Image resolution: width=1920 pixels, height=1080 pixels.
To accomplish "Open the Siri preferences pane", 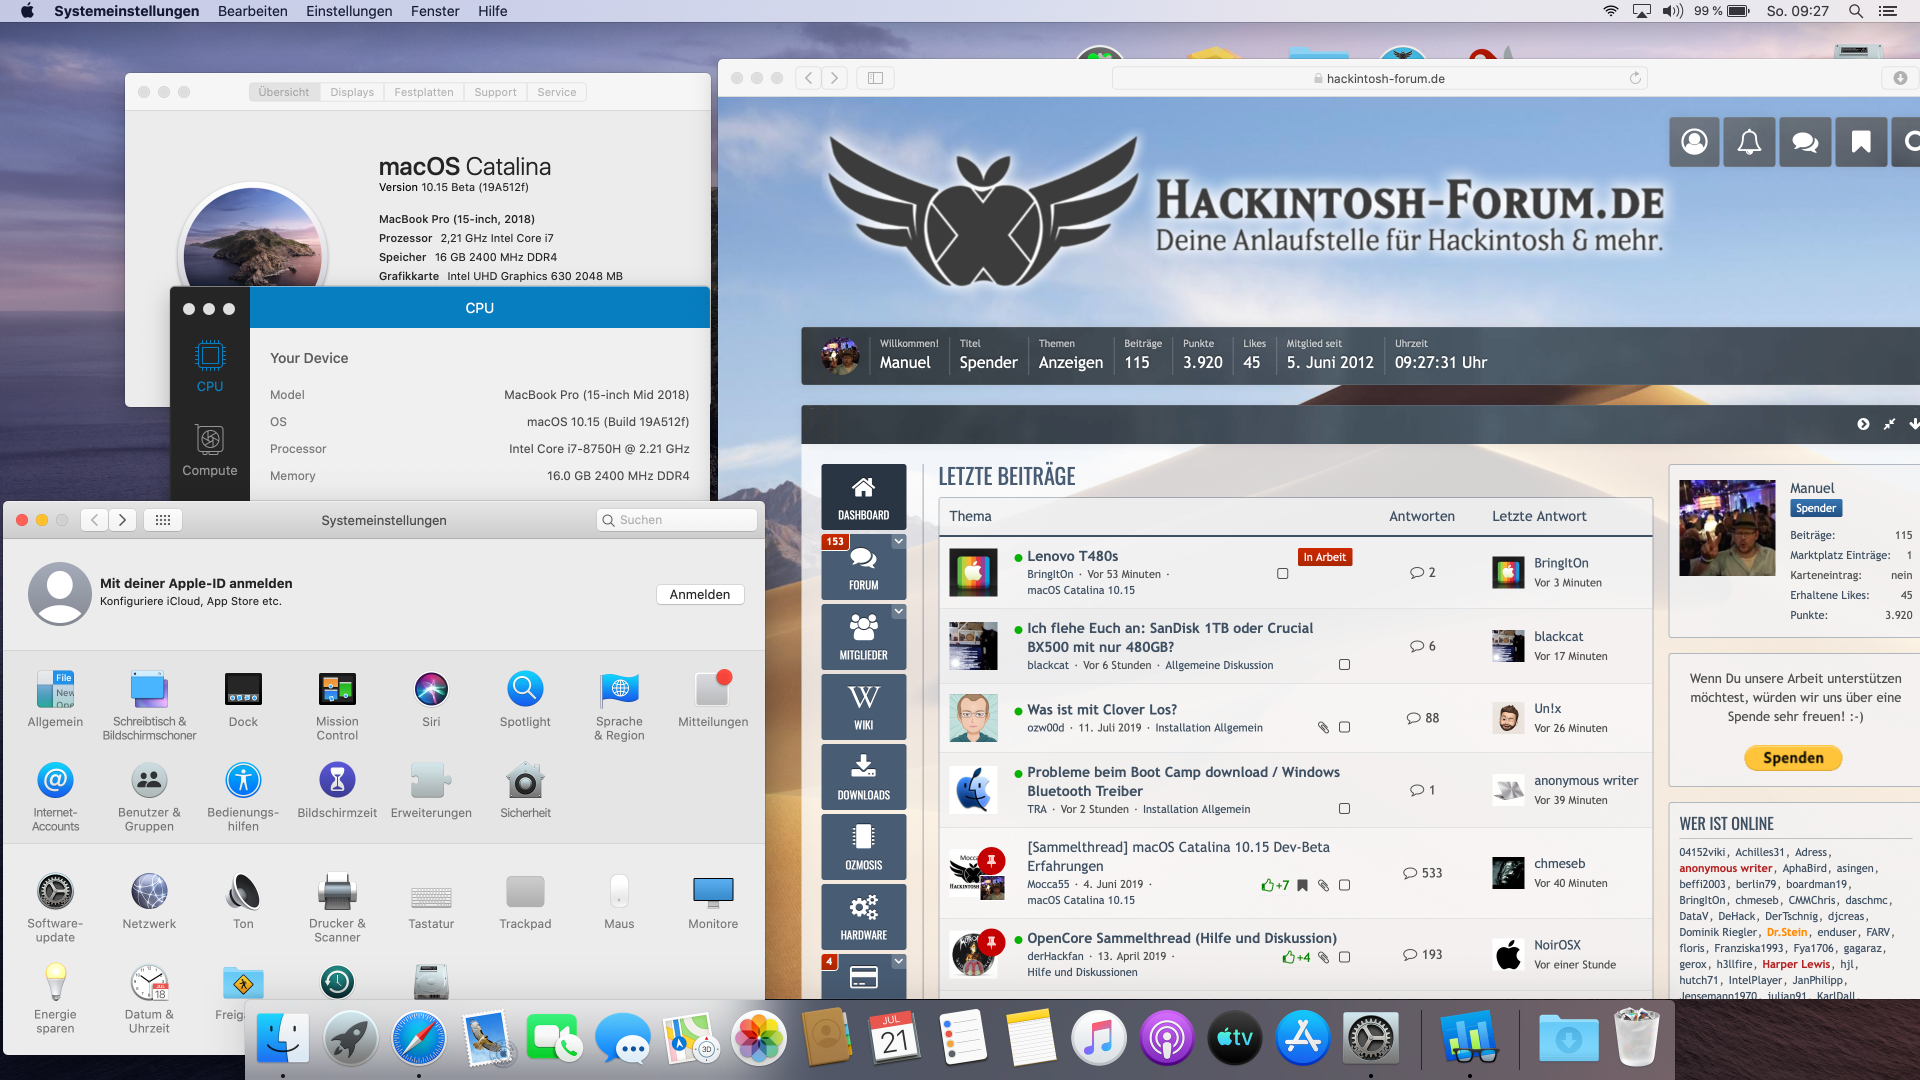I will [x=431, y=690].
